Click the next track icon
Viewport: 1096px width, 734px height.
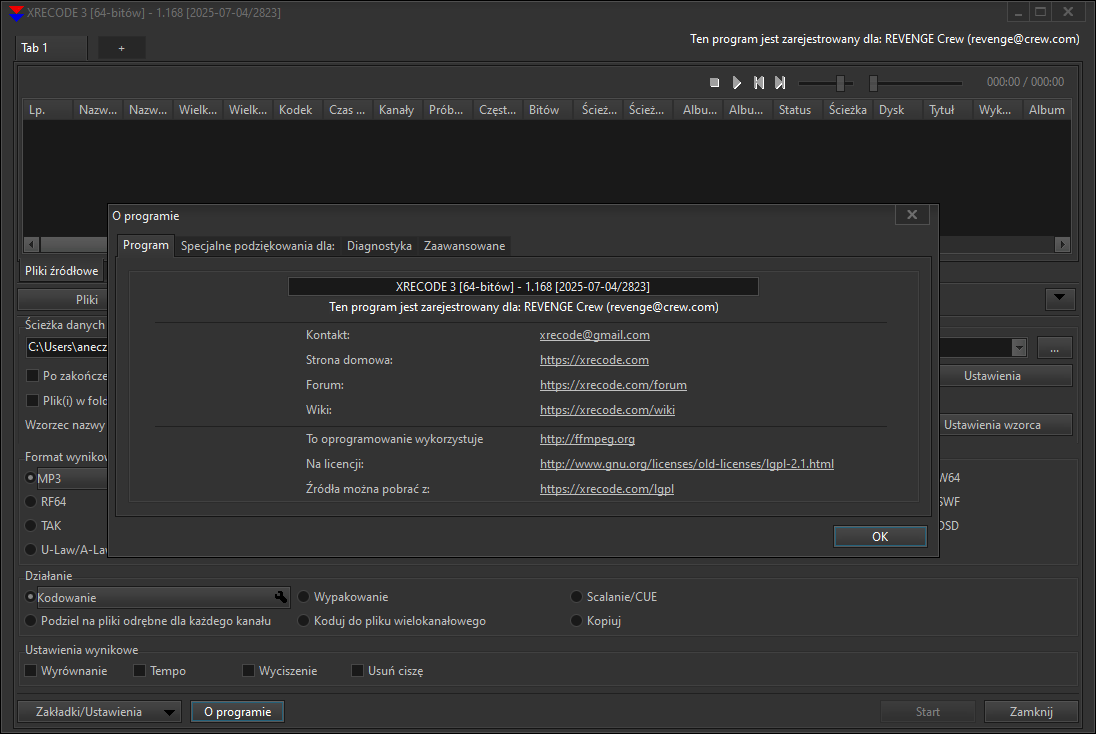click(780, 82)
